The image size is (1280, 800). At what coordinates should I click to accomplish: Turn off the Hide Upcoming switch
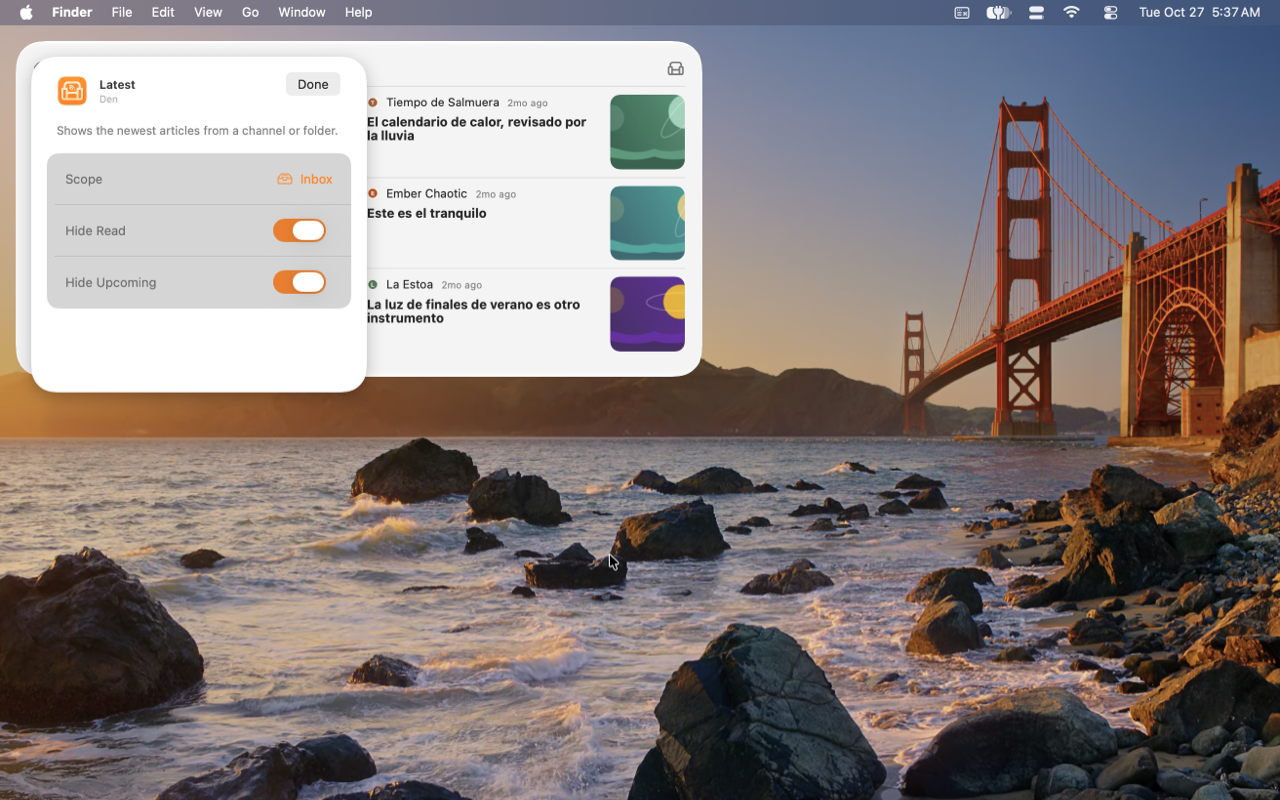[x=299, y=282]
